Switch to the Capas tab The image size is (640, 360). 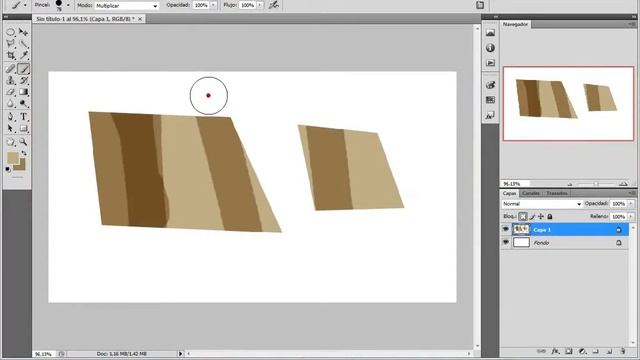coord(509,193)
